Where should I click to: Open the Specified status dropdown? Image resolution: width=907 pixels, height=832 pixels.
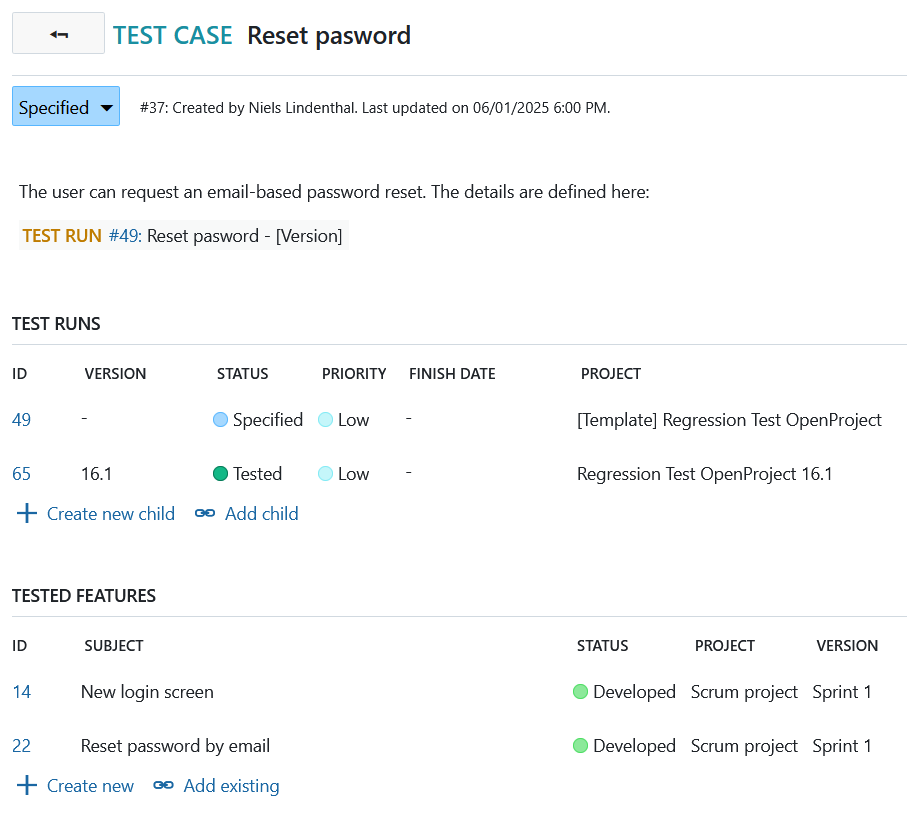tap(65, 106)
